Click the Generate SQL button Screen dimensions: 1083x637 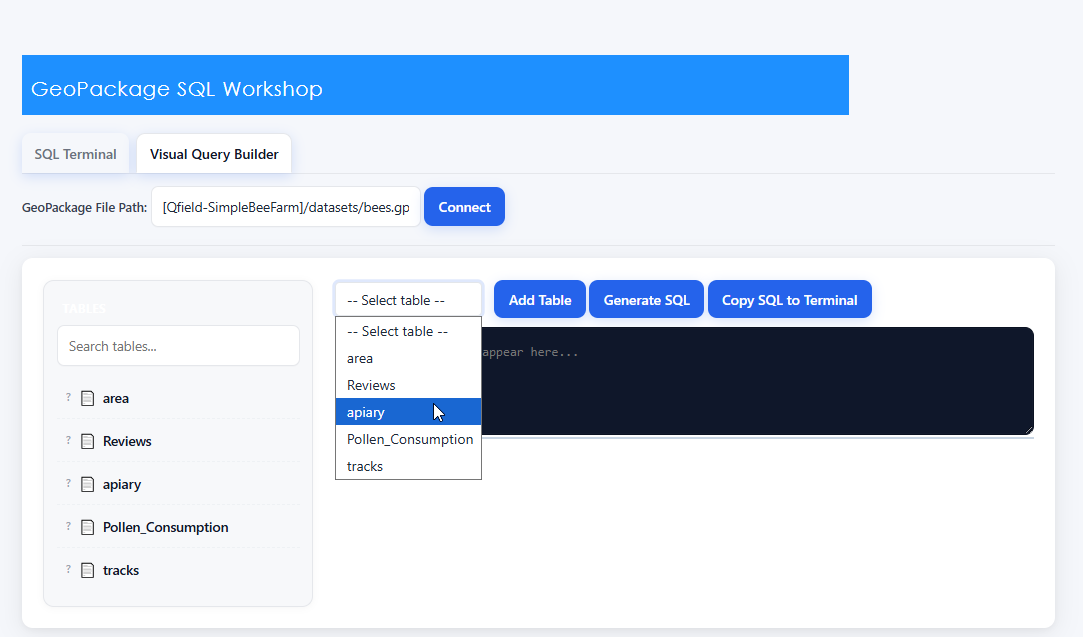[646, 300]
